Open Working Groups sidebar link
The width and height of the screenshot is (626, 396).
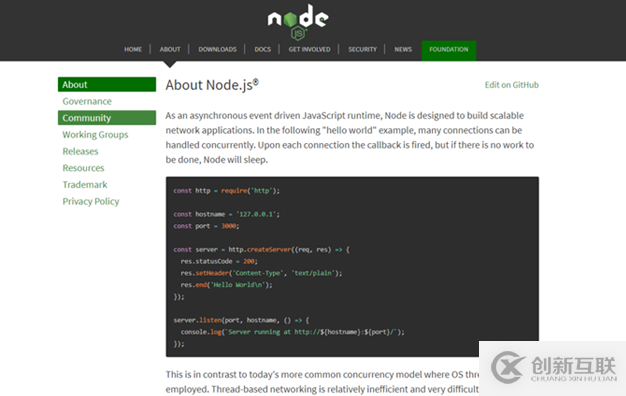click(x=95, y=135)
